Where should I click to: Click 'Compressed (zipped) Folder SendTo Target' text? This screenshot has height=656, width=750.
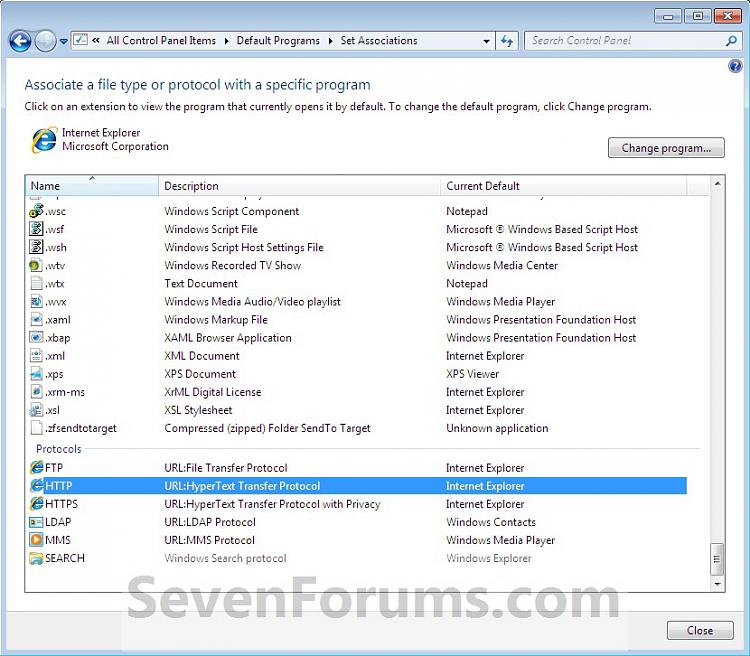[267, 428]
